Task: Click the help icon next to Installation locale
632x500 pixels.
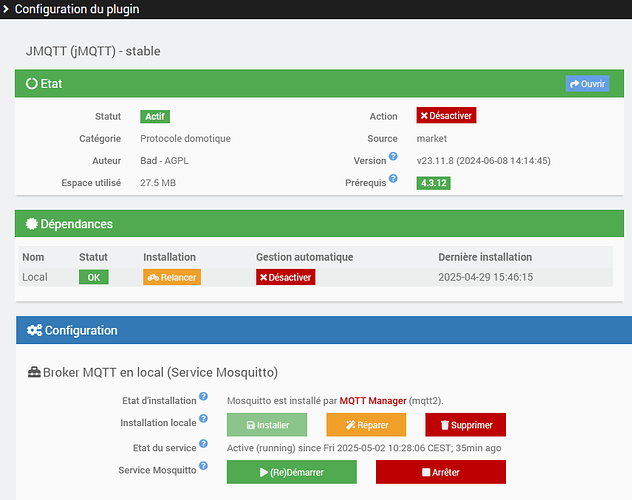Action: [x=204, y=419]
